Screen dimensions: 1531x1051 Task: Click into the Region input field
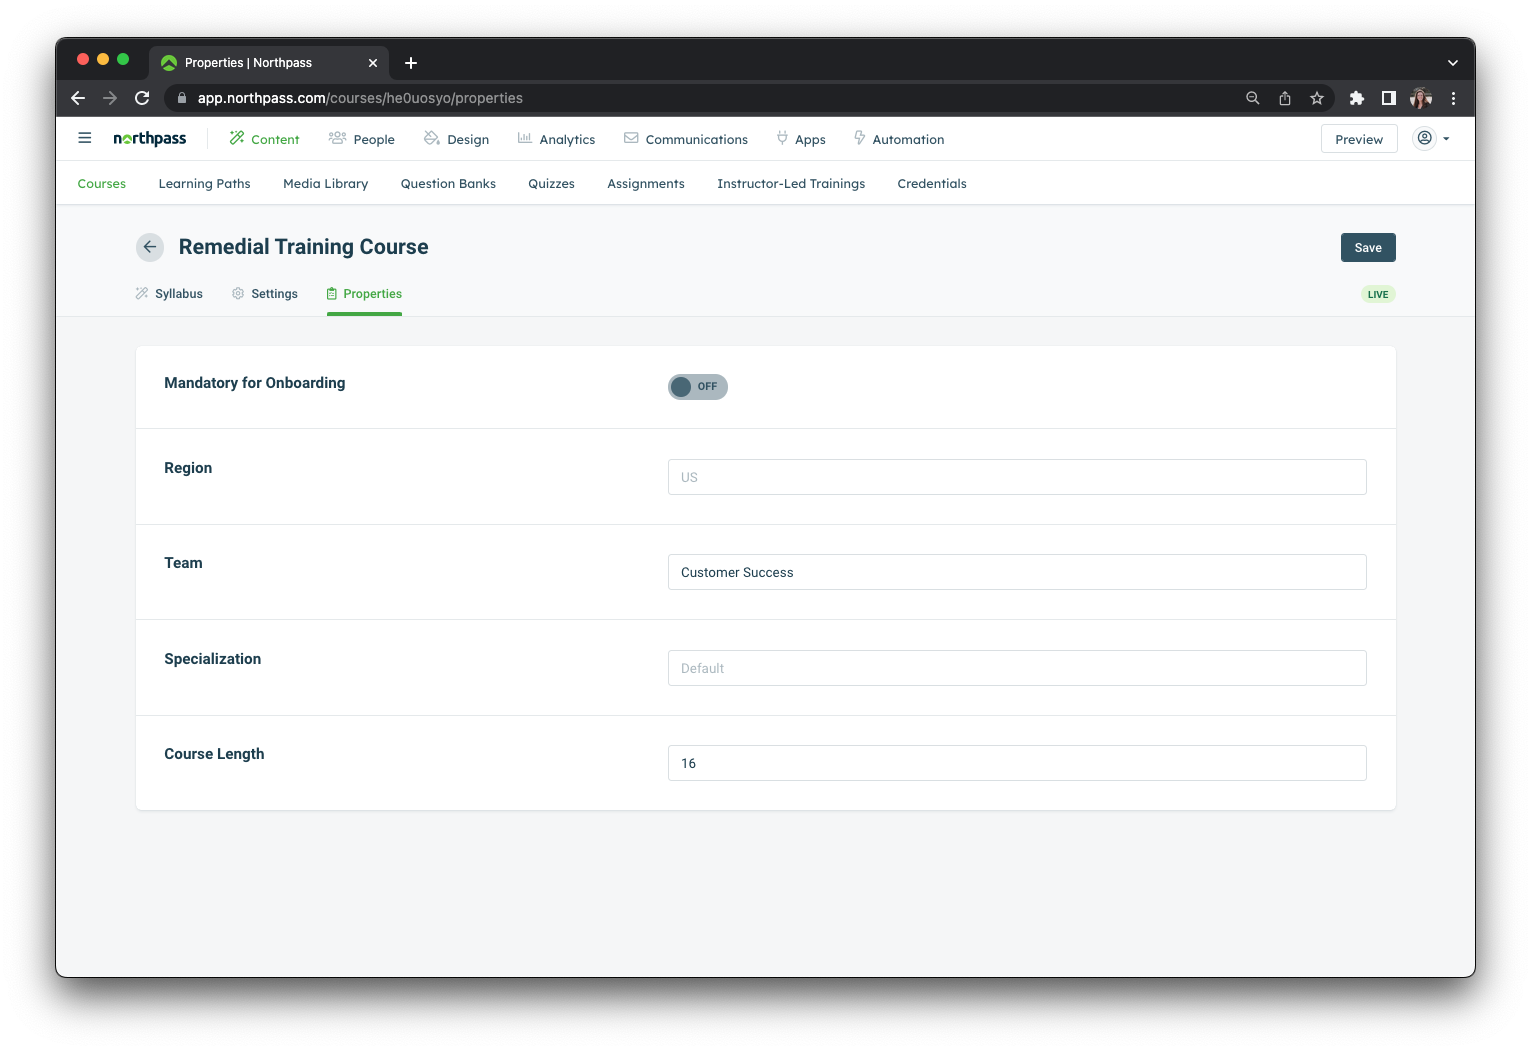(1016, 477)
